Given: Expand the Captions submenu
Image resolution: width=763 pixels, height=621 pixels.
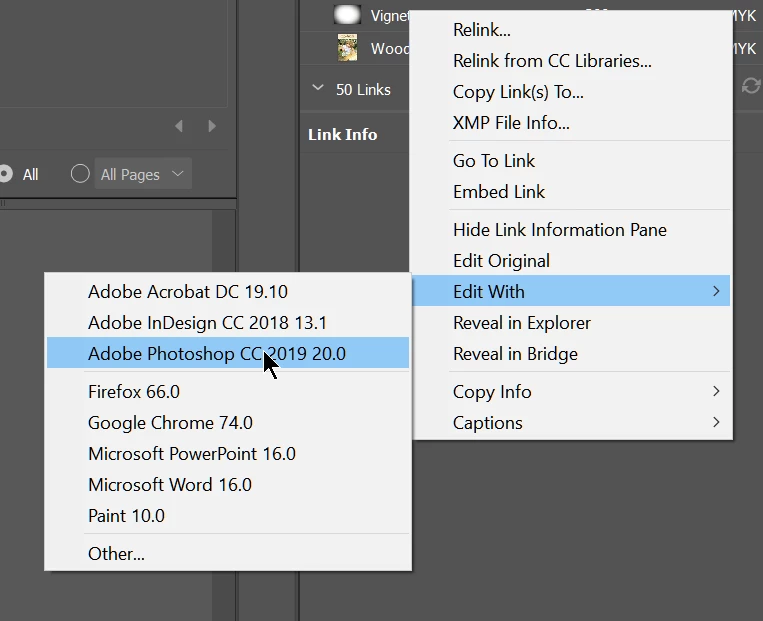Looking at the screenshot, I should tap(571, 423).
